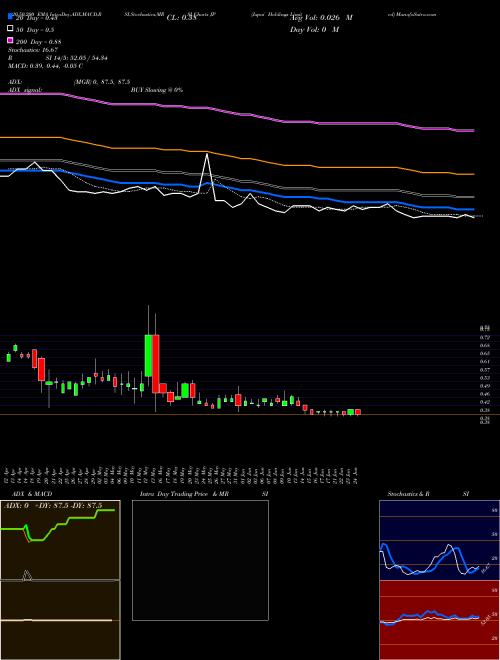Select the '50 Day = 0.5' legend text
500x660 pixels.
tap(35, 30)
